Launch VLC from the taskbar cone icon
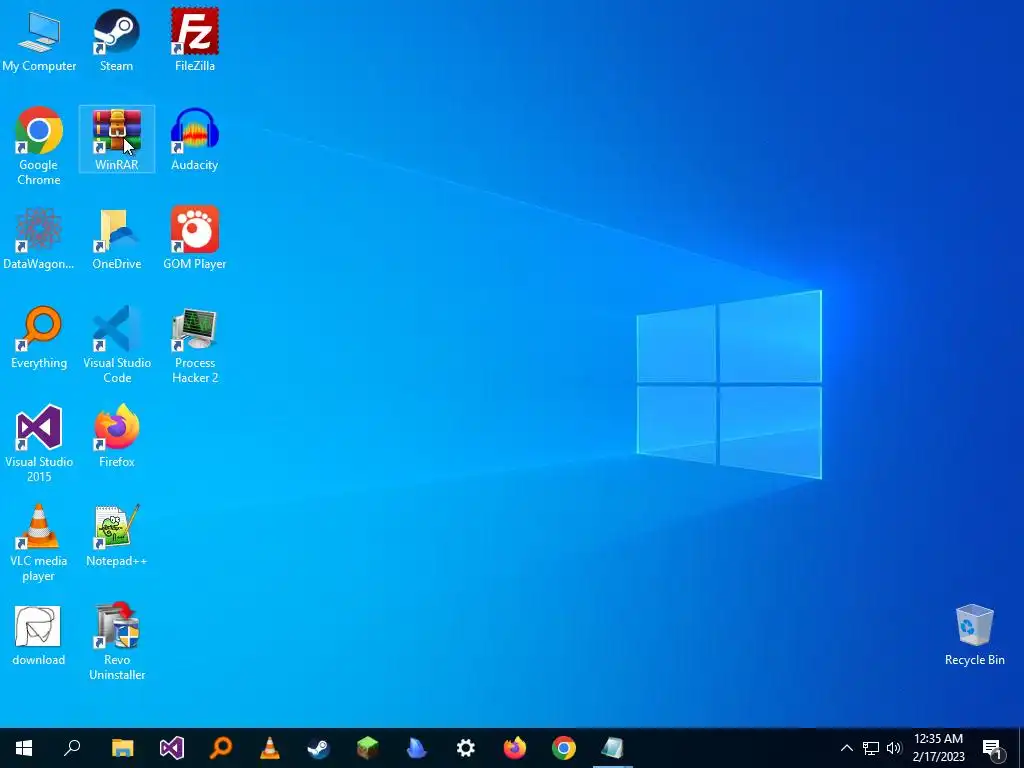The width and height of the screenshot is (1024, 768). point(270,748)
